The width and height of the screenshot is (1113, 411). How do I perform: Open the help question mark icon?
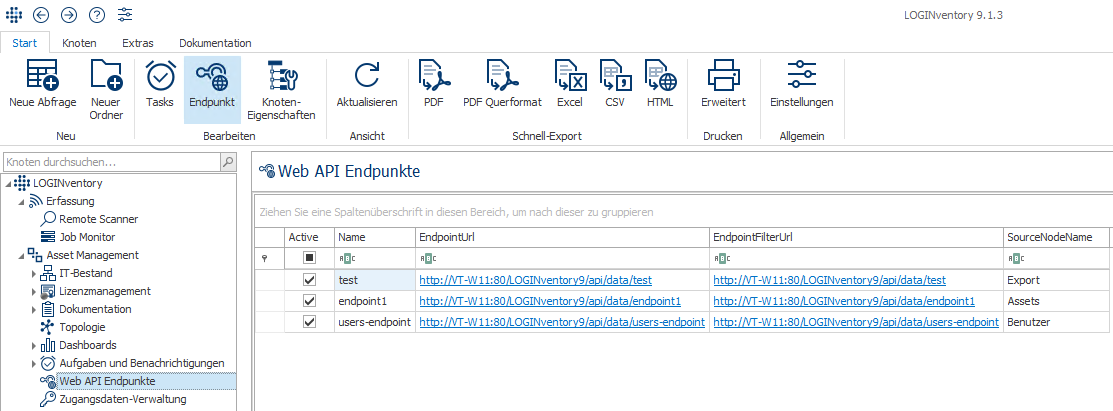coord(97,14)
